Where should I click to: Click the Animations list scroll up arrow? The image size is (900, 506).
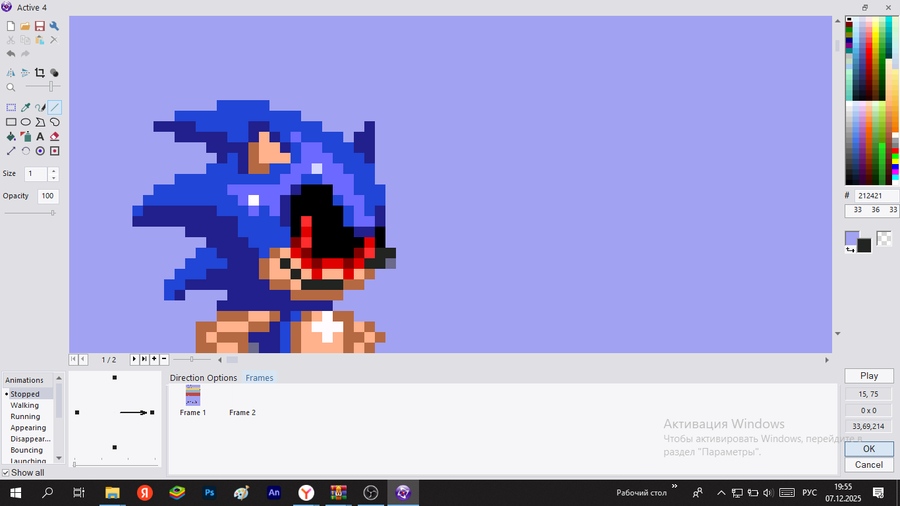59,378
